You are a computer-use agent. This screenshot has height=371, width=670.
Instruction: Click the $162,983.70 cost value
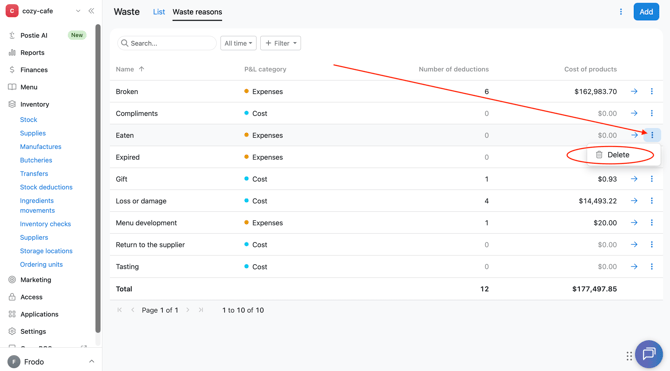(x=596, y=91)
